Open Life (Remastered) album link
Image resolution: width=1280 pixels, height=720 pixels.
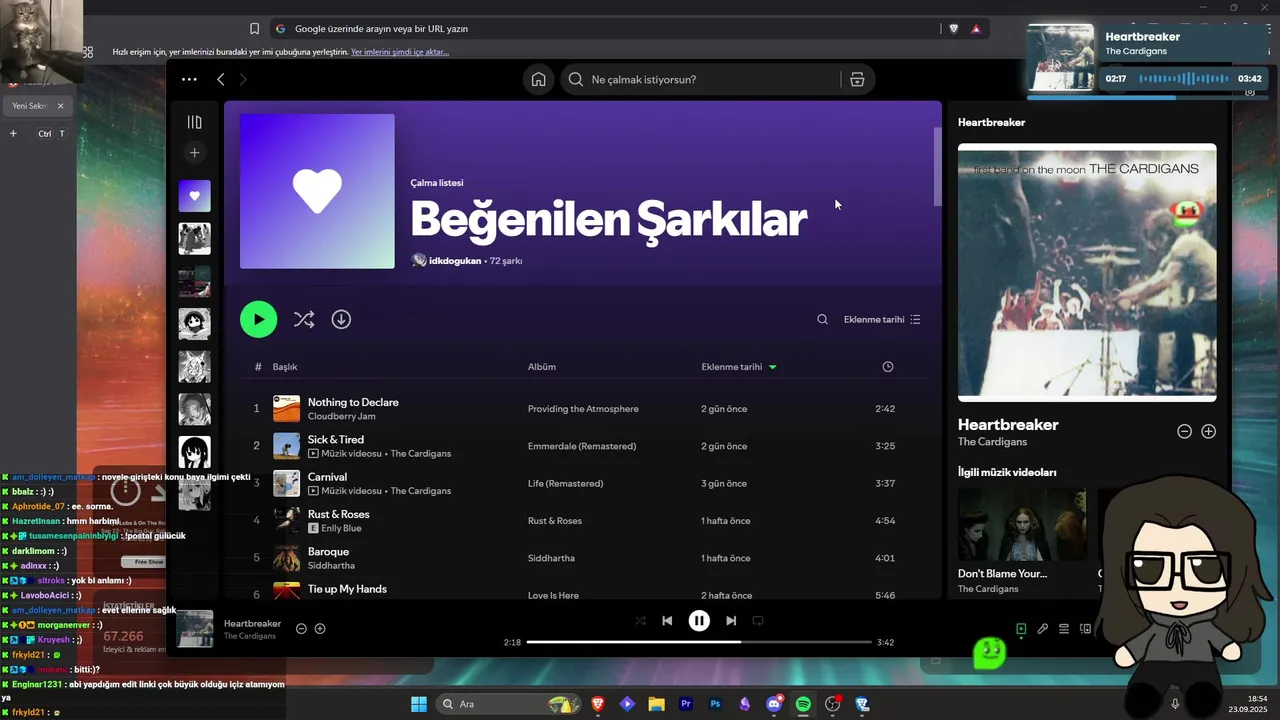pyautogui.click(x=565, y=484)
